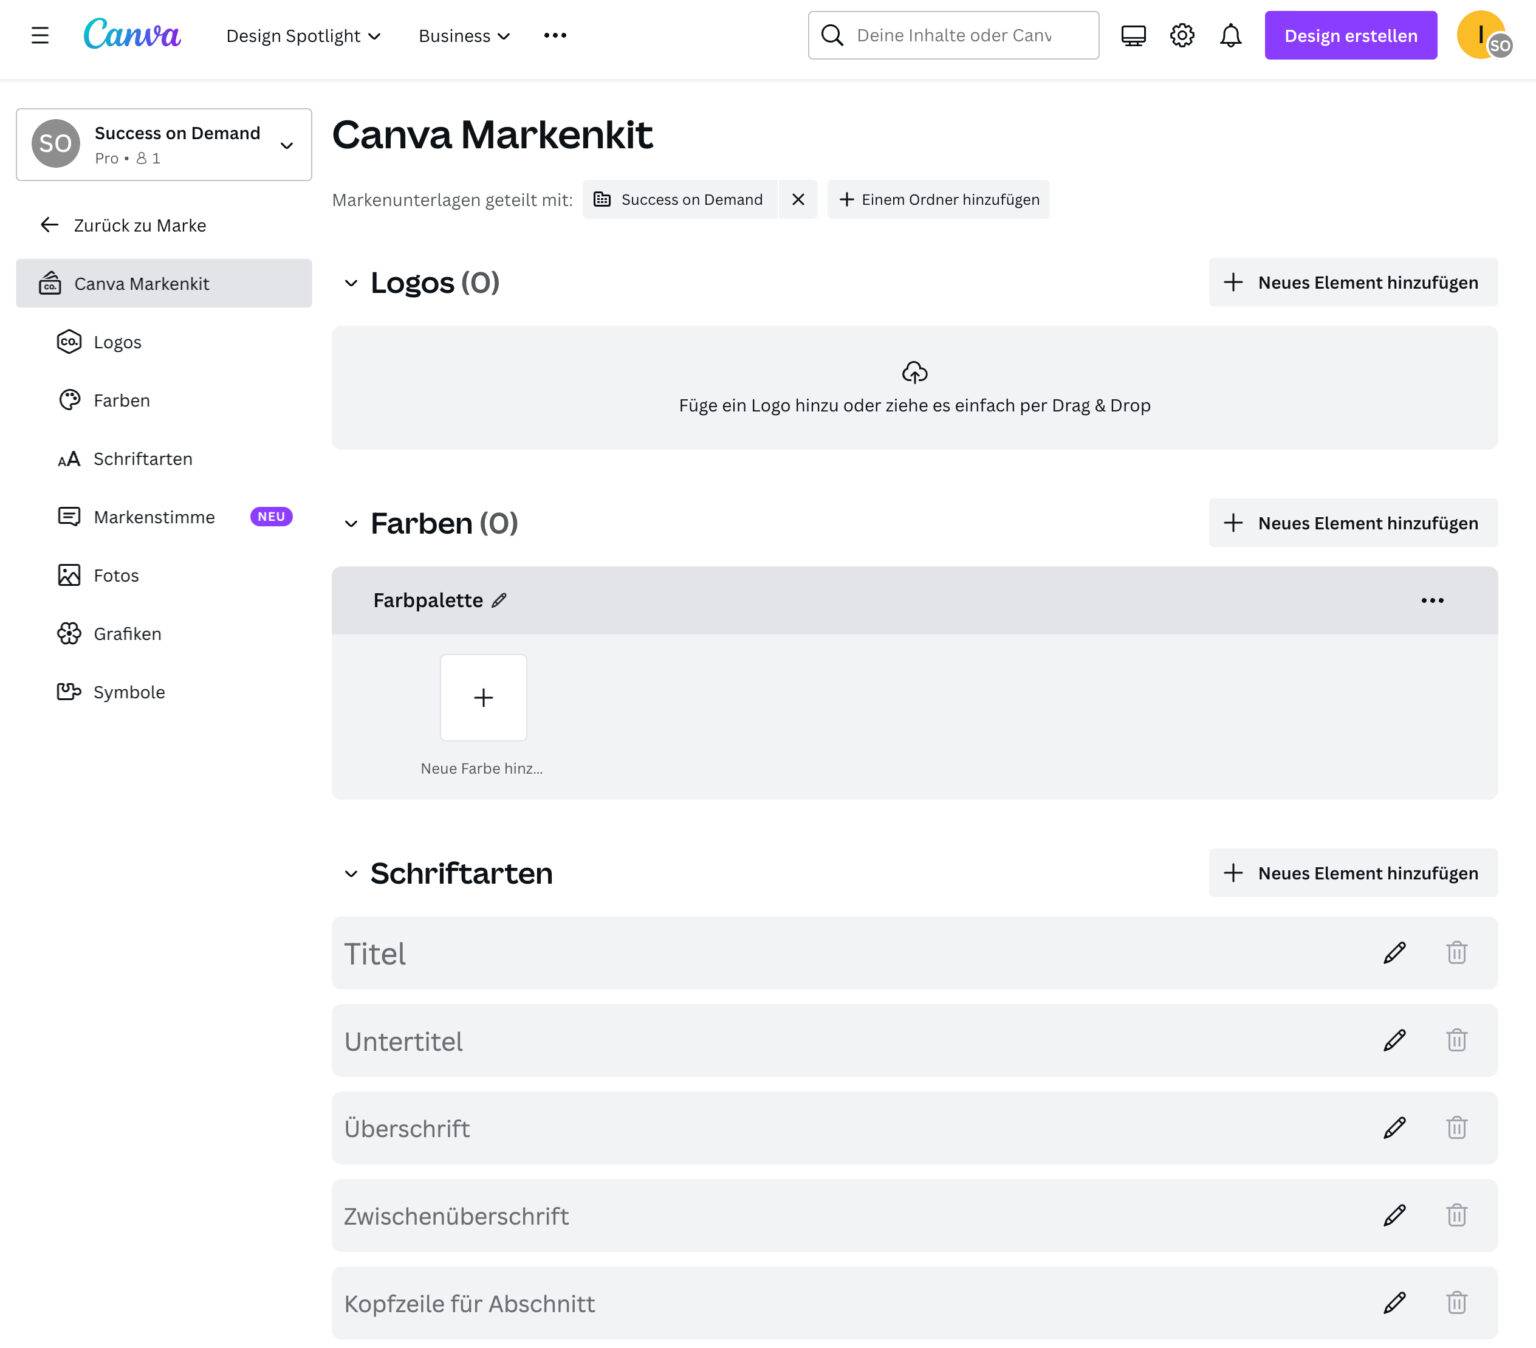Click Neue Farbe hinzufügen in the palette

coord(483,697)
